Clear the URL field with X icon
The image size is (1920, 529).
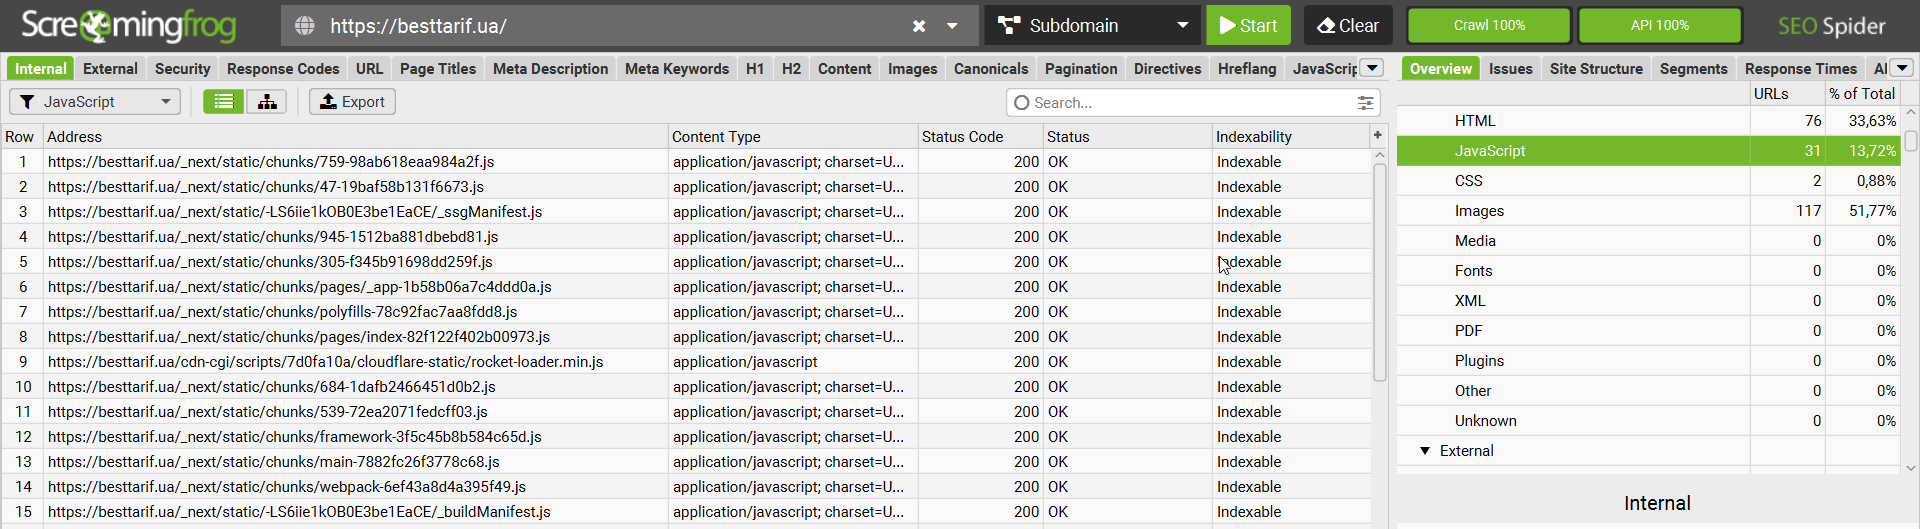[919, 26]
